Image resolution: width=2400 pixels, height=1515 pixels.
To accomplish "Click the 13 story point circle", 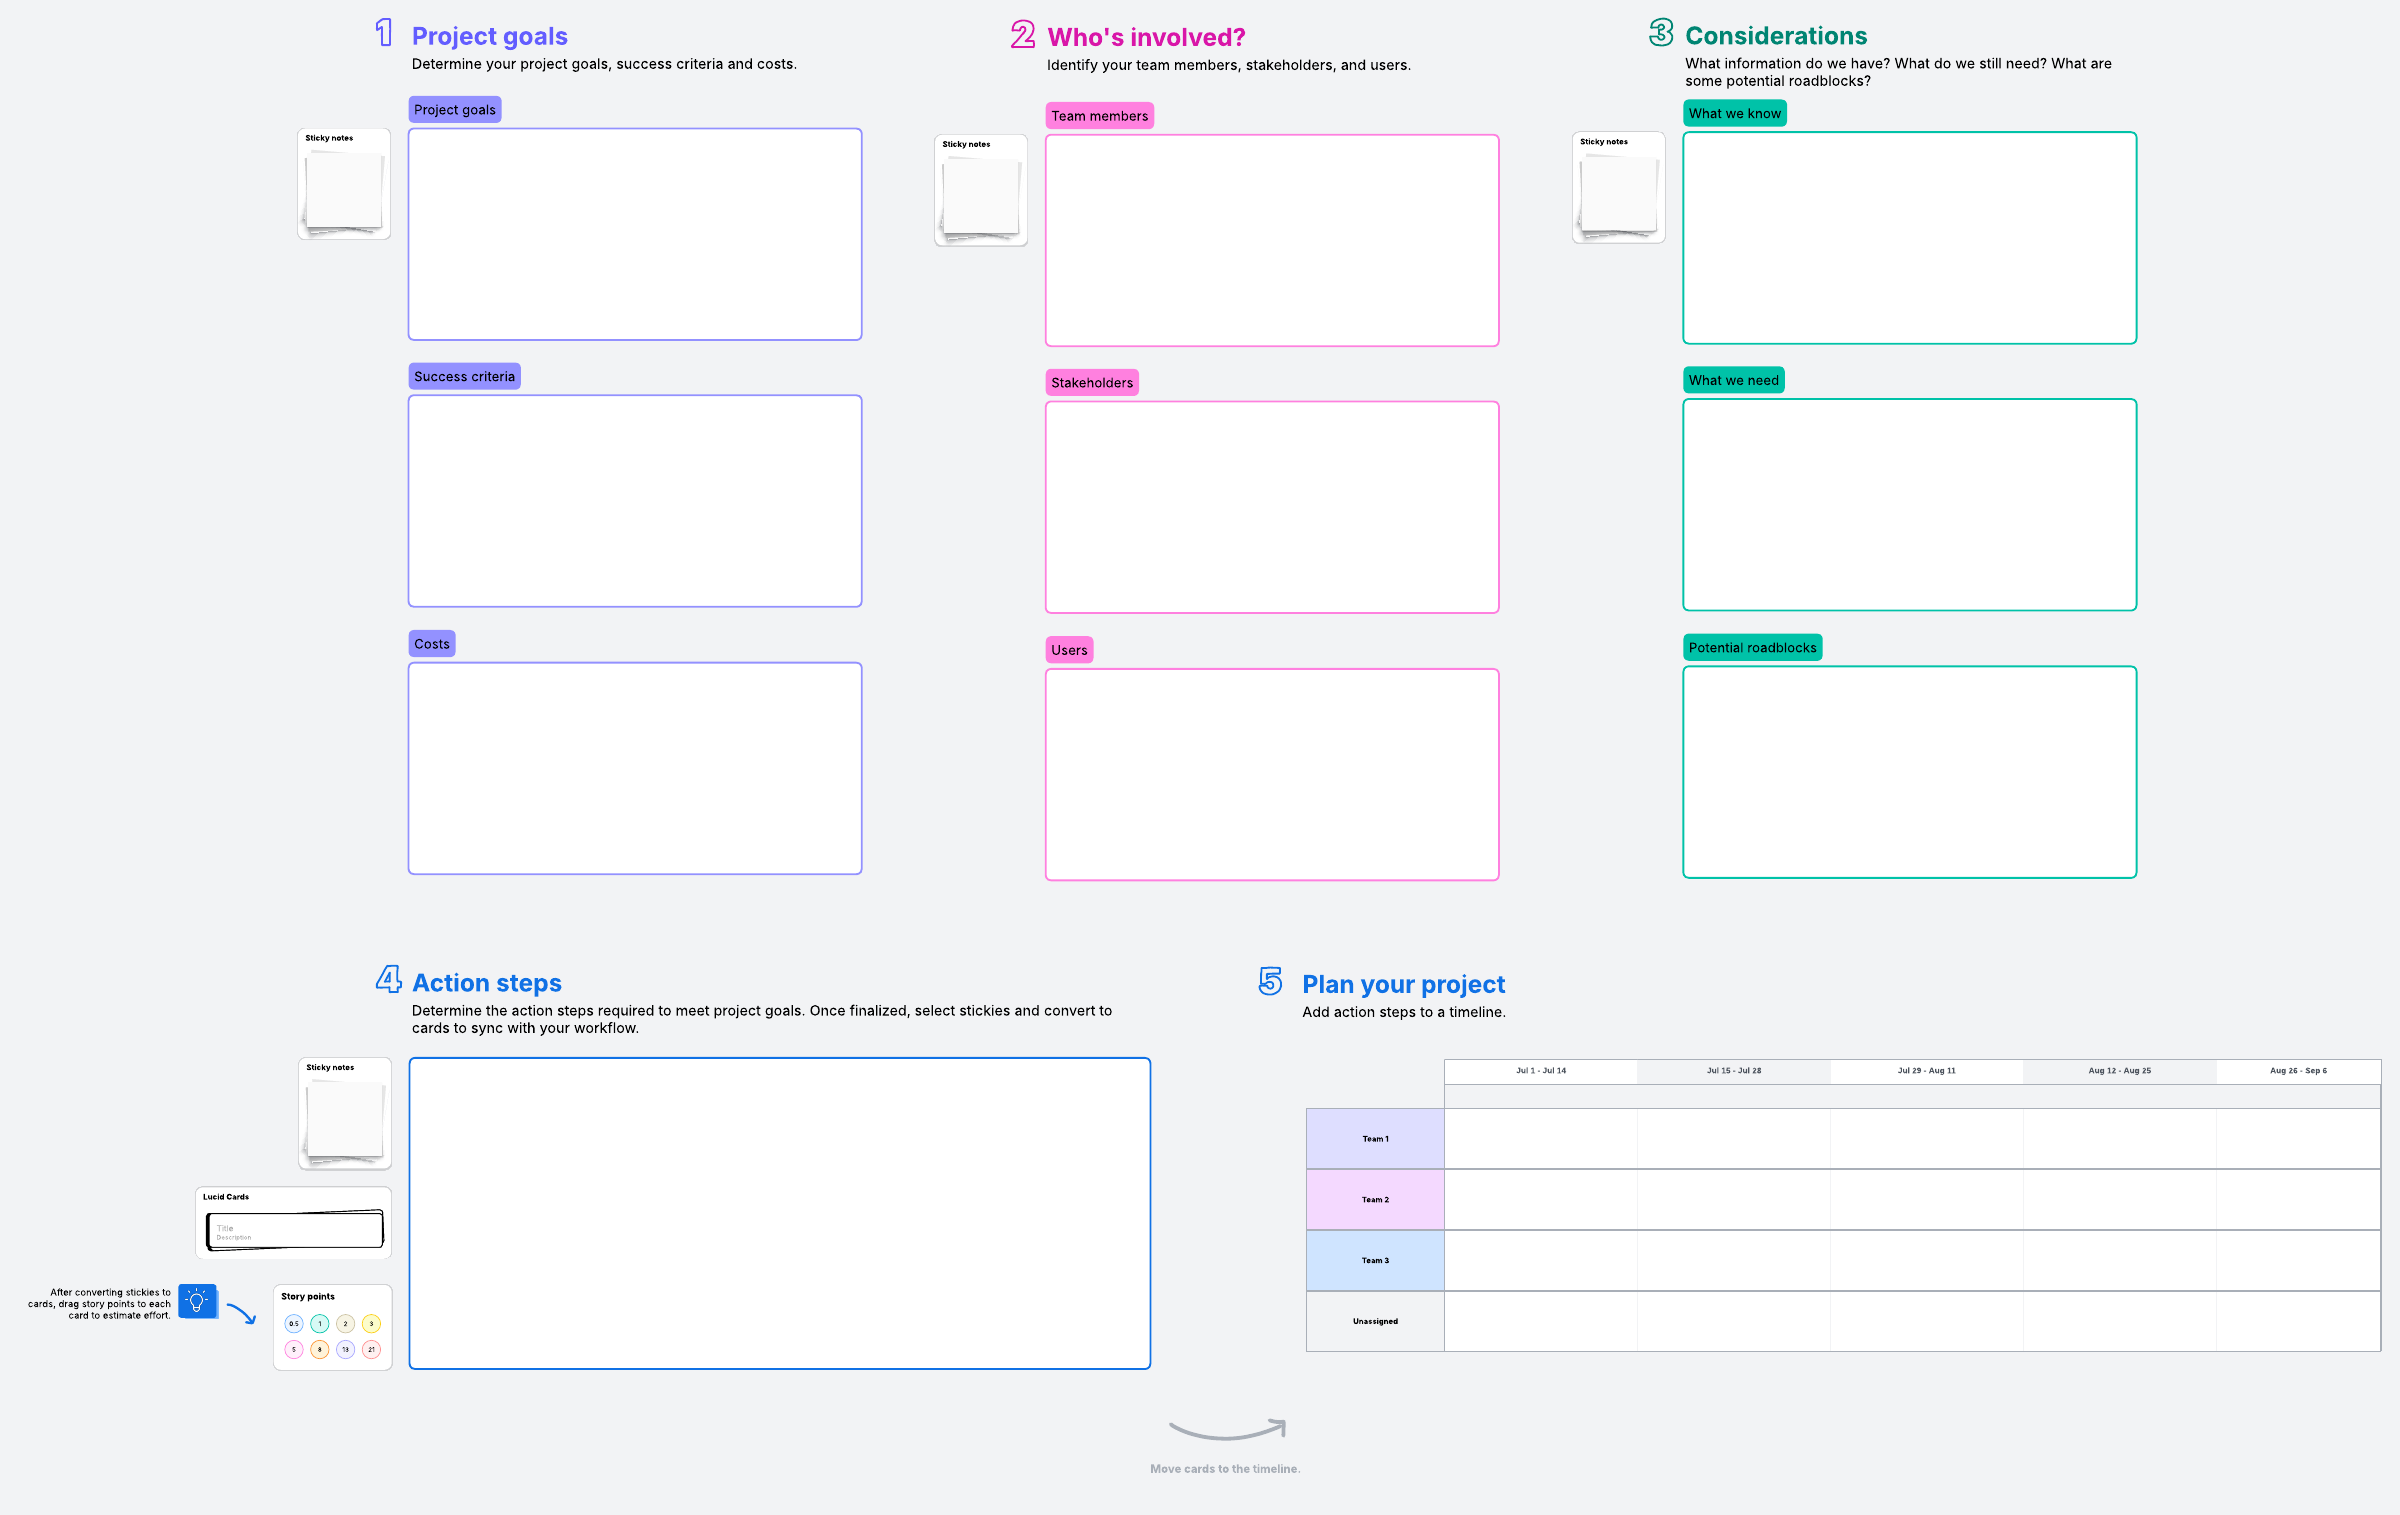I will [x=345, y=1349].
